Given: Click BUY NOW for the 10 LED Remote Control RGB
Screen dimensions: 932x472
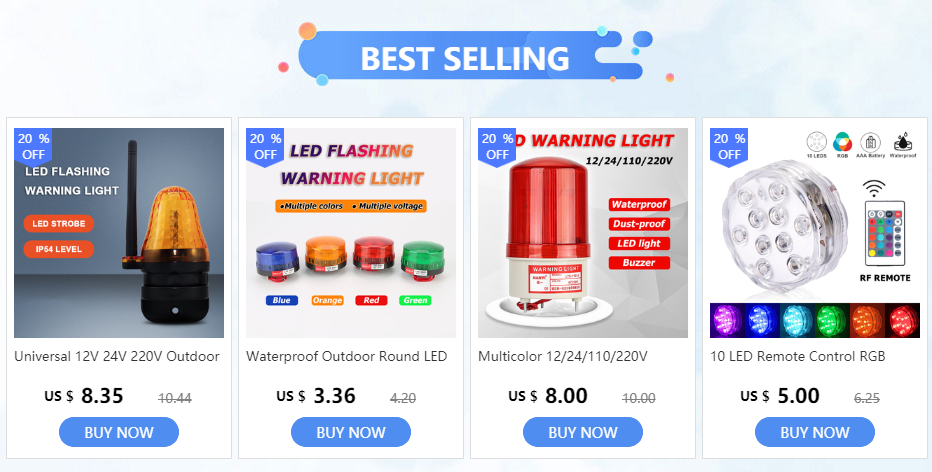Looking at the screenshot, I should (814, 432).
